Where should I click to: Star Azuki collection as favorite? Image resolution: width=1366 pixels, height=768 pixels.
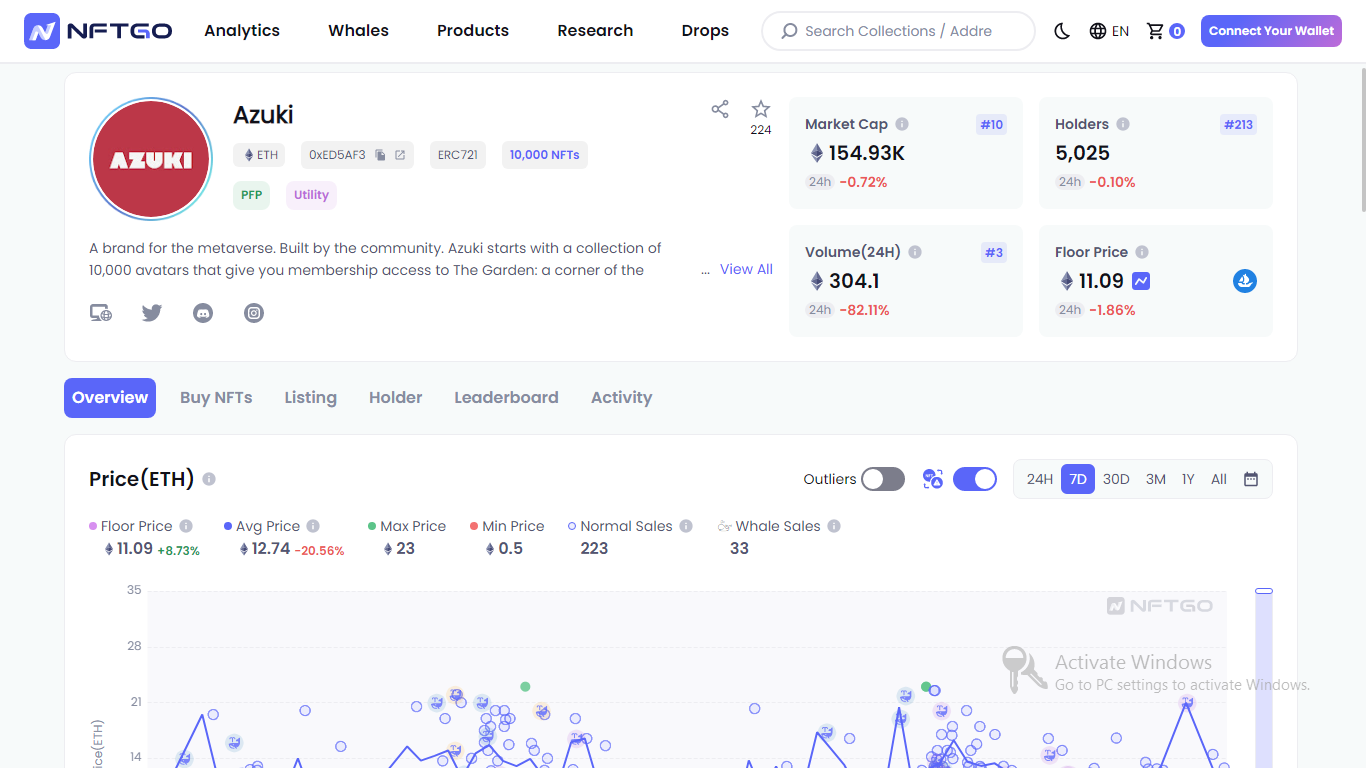click(761, 109)
